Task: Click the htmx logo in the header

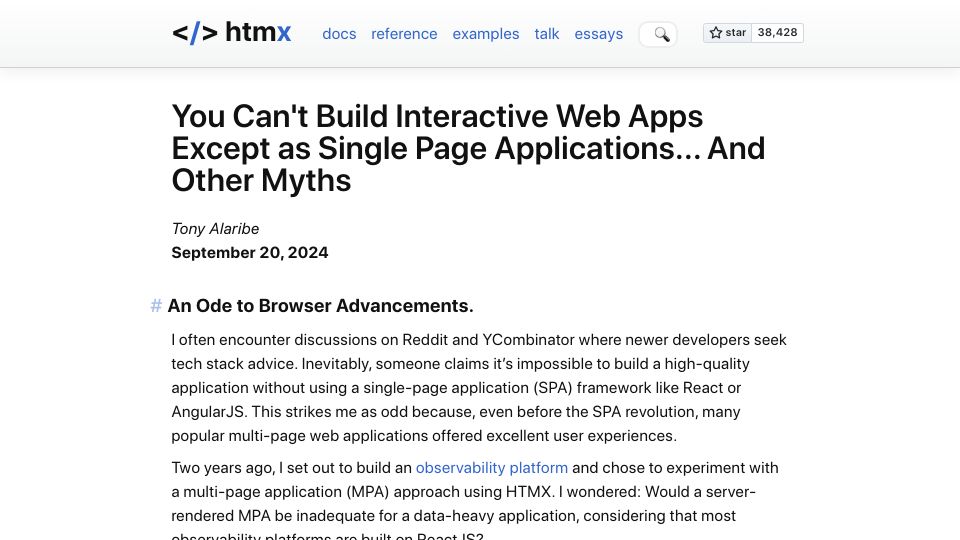Action: pyautogui.click(x=231, y=32)
